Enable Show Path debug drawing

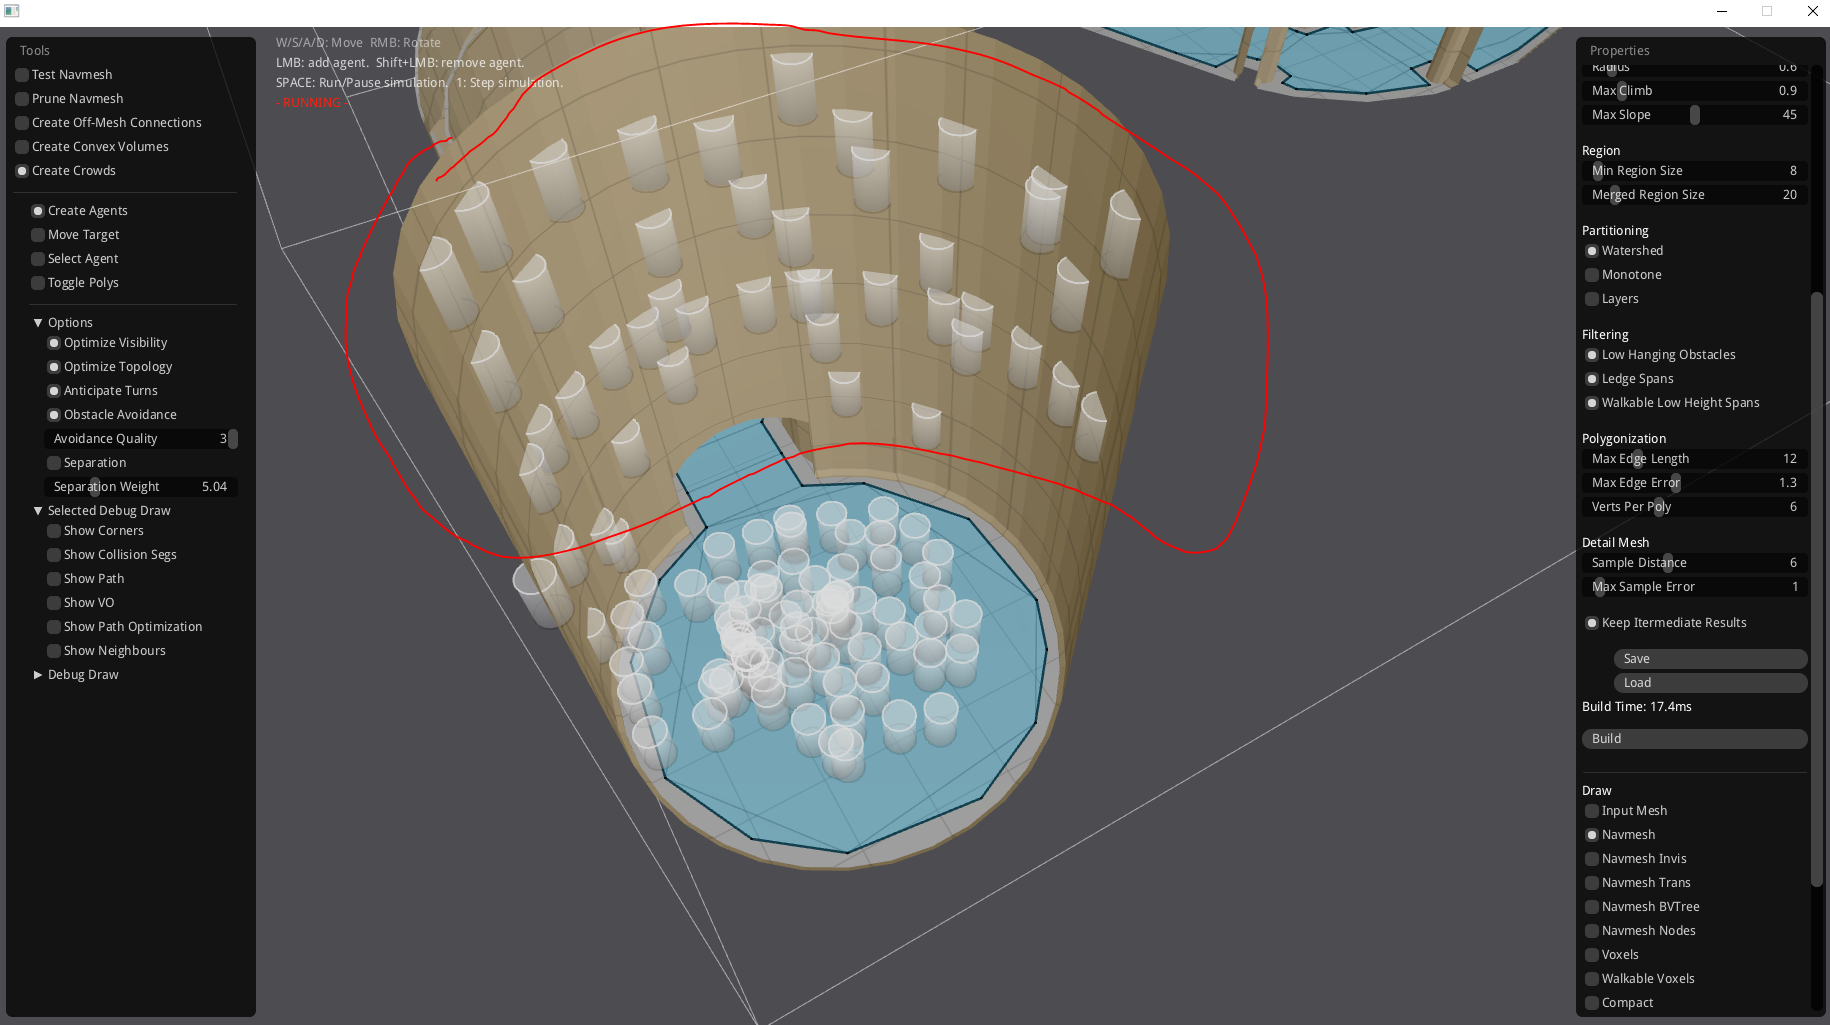click(x=54, y=578)
